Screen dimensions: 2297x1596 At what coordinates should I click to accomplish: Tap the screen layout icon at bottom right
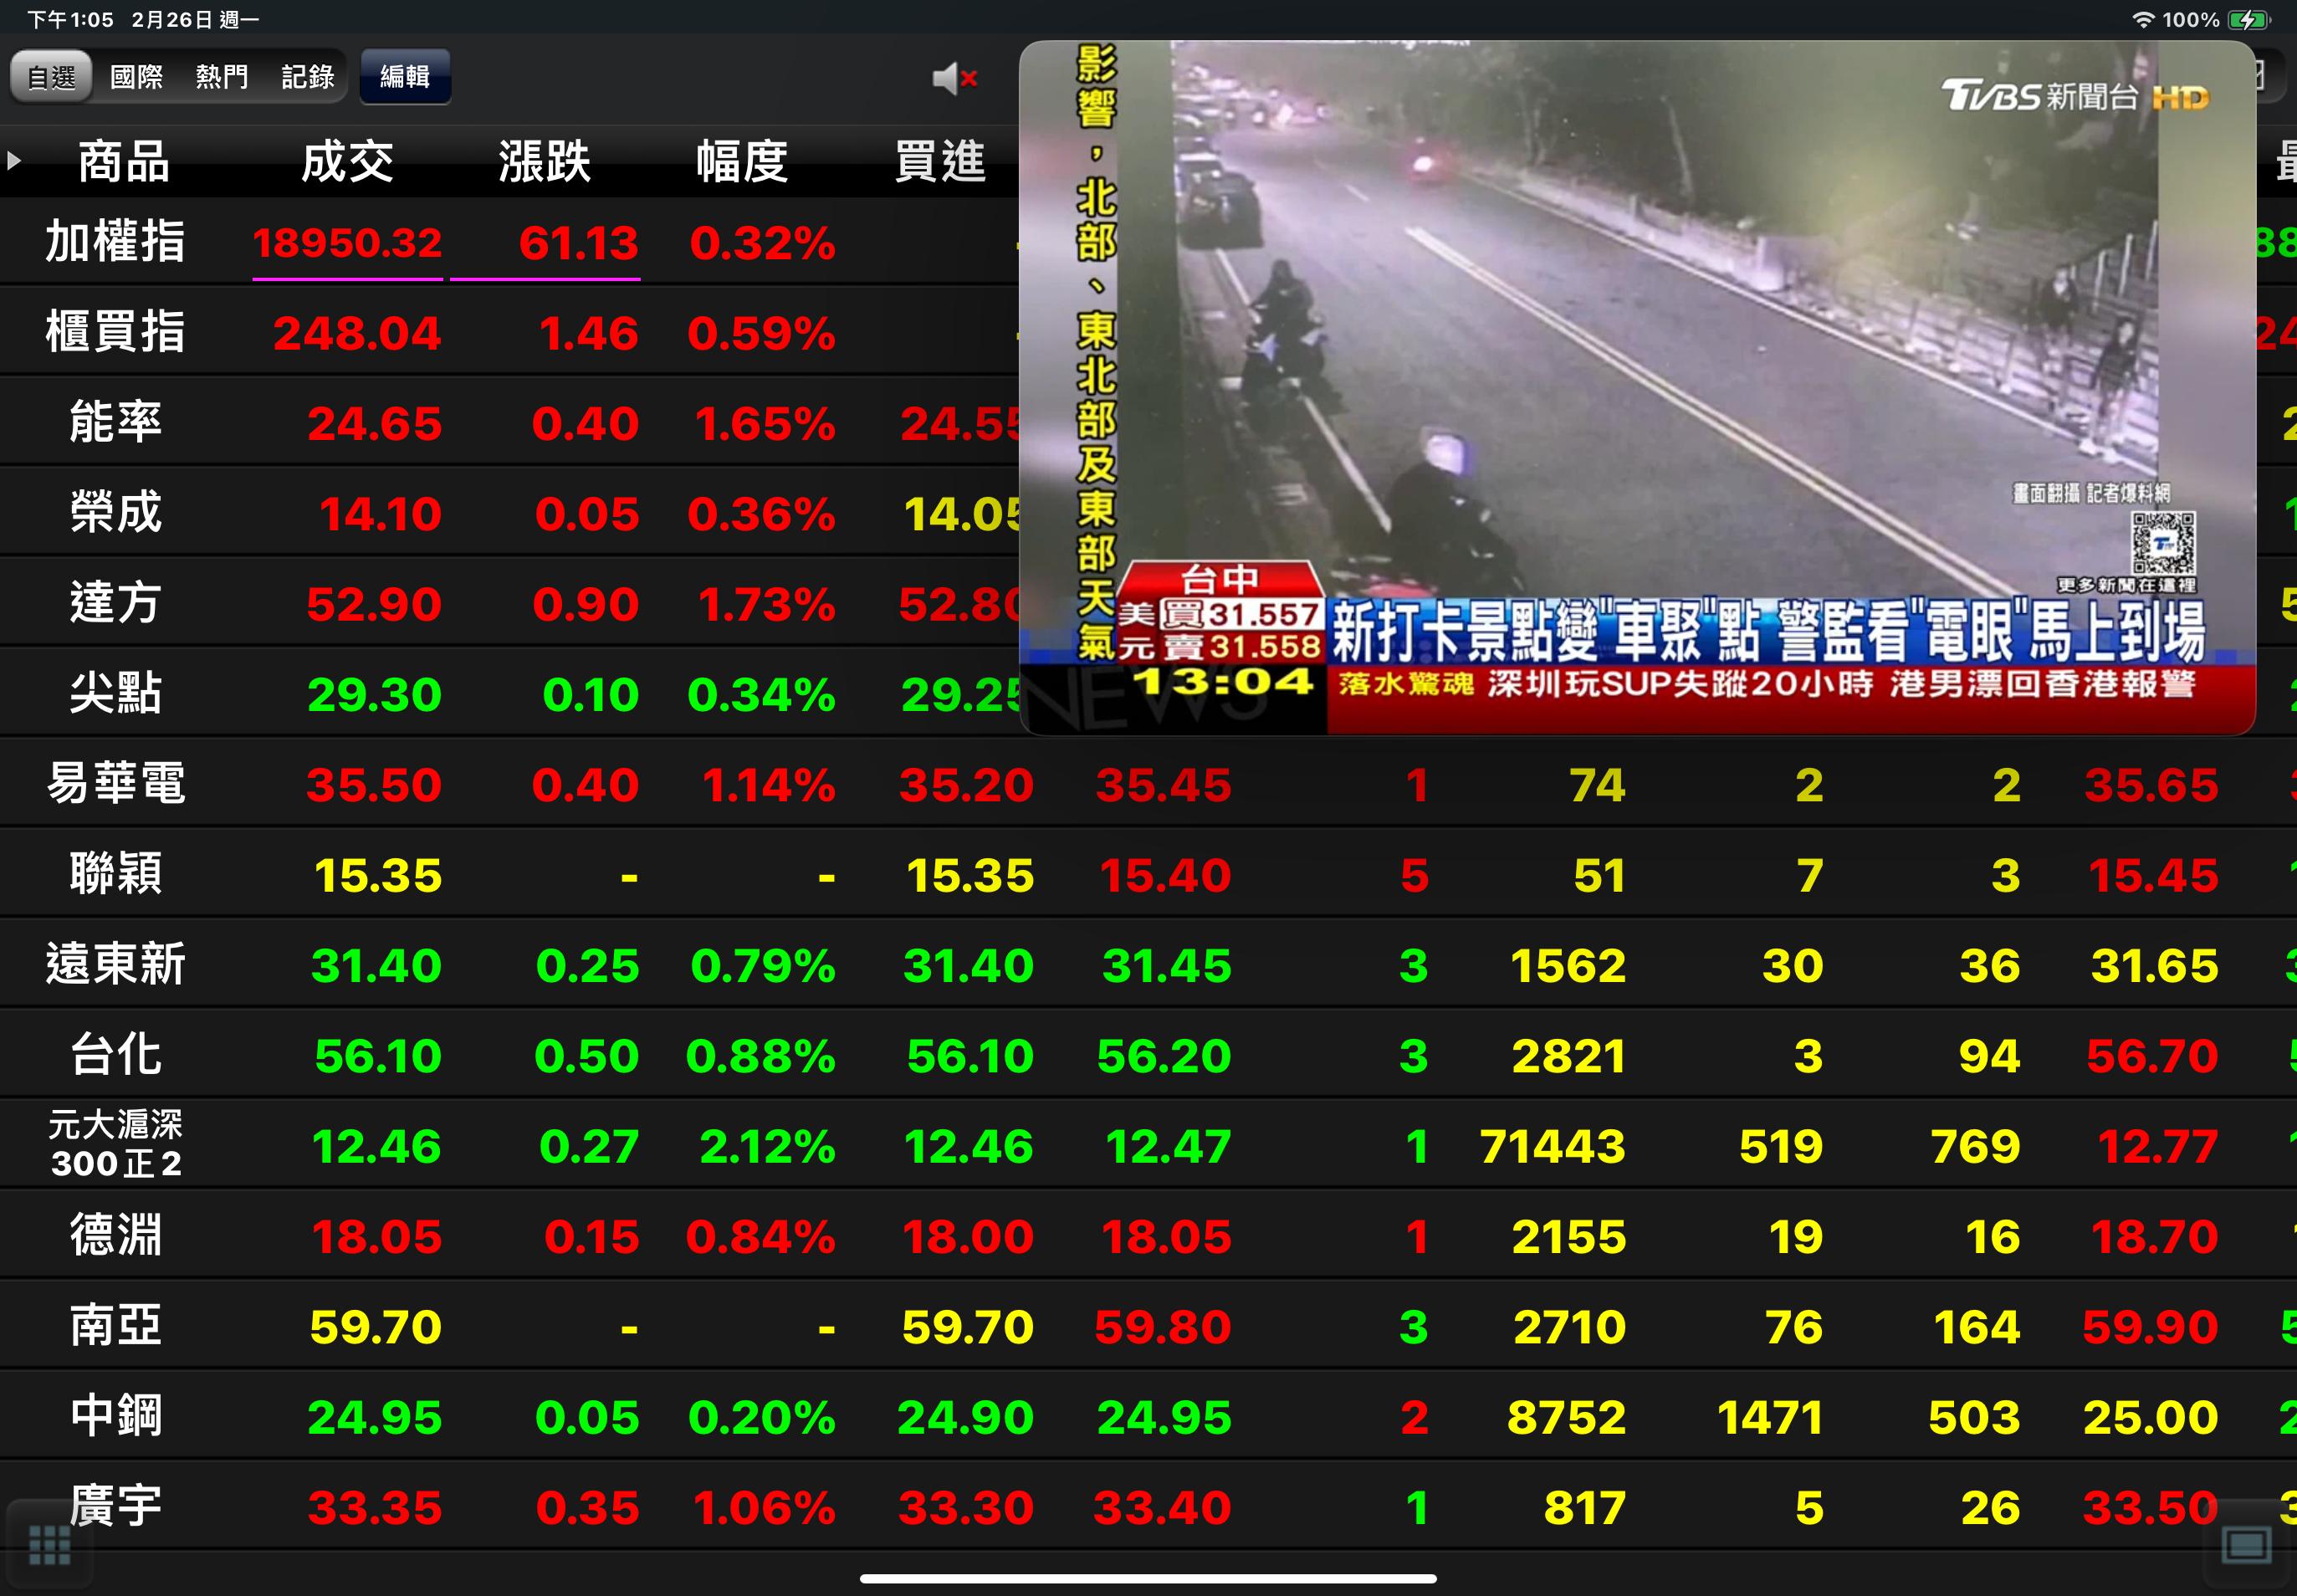tap(2246, 1545)
